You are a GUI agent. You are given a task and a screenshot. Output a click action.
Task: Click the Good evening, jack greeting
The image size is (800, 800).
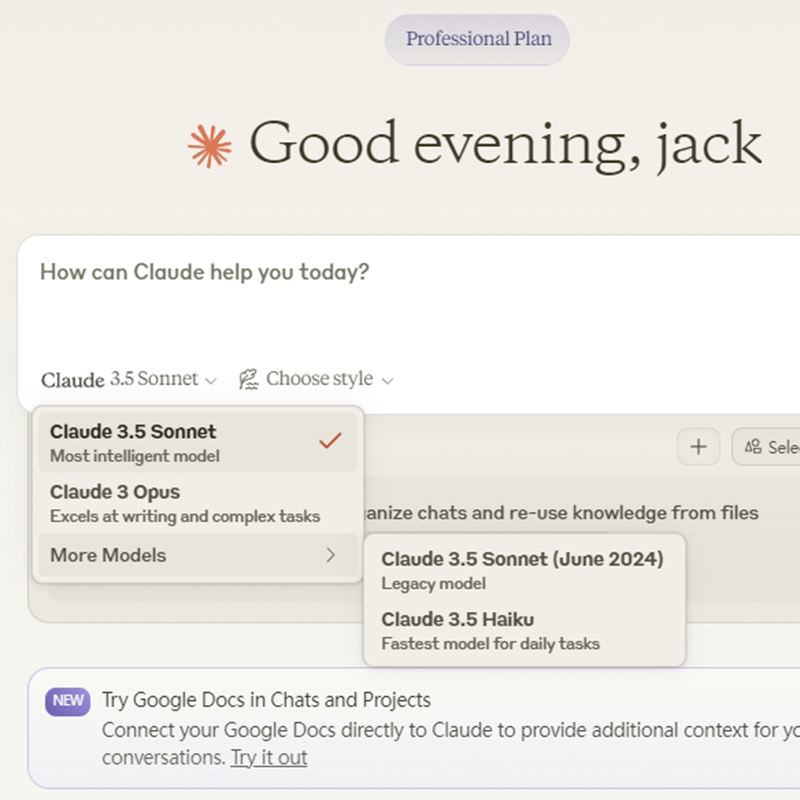coord(505,143)
